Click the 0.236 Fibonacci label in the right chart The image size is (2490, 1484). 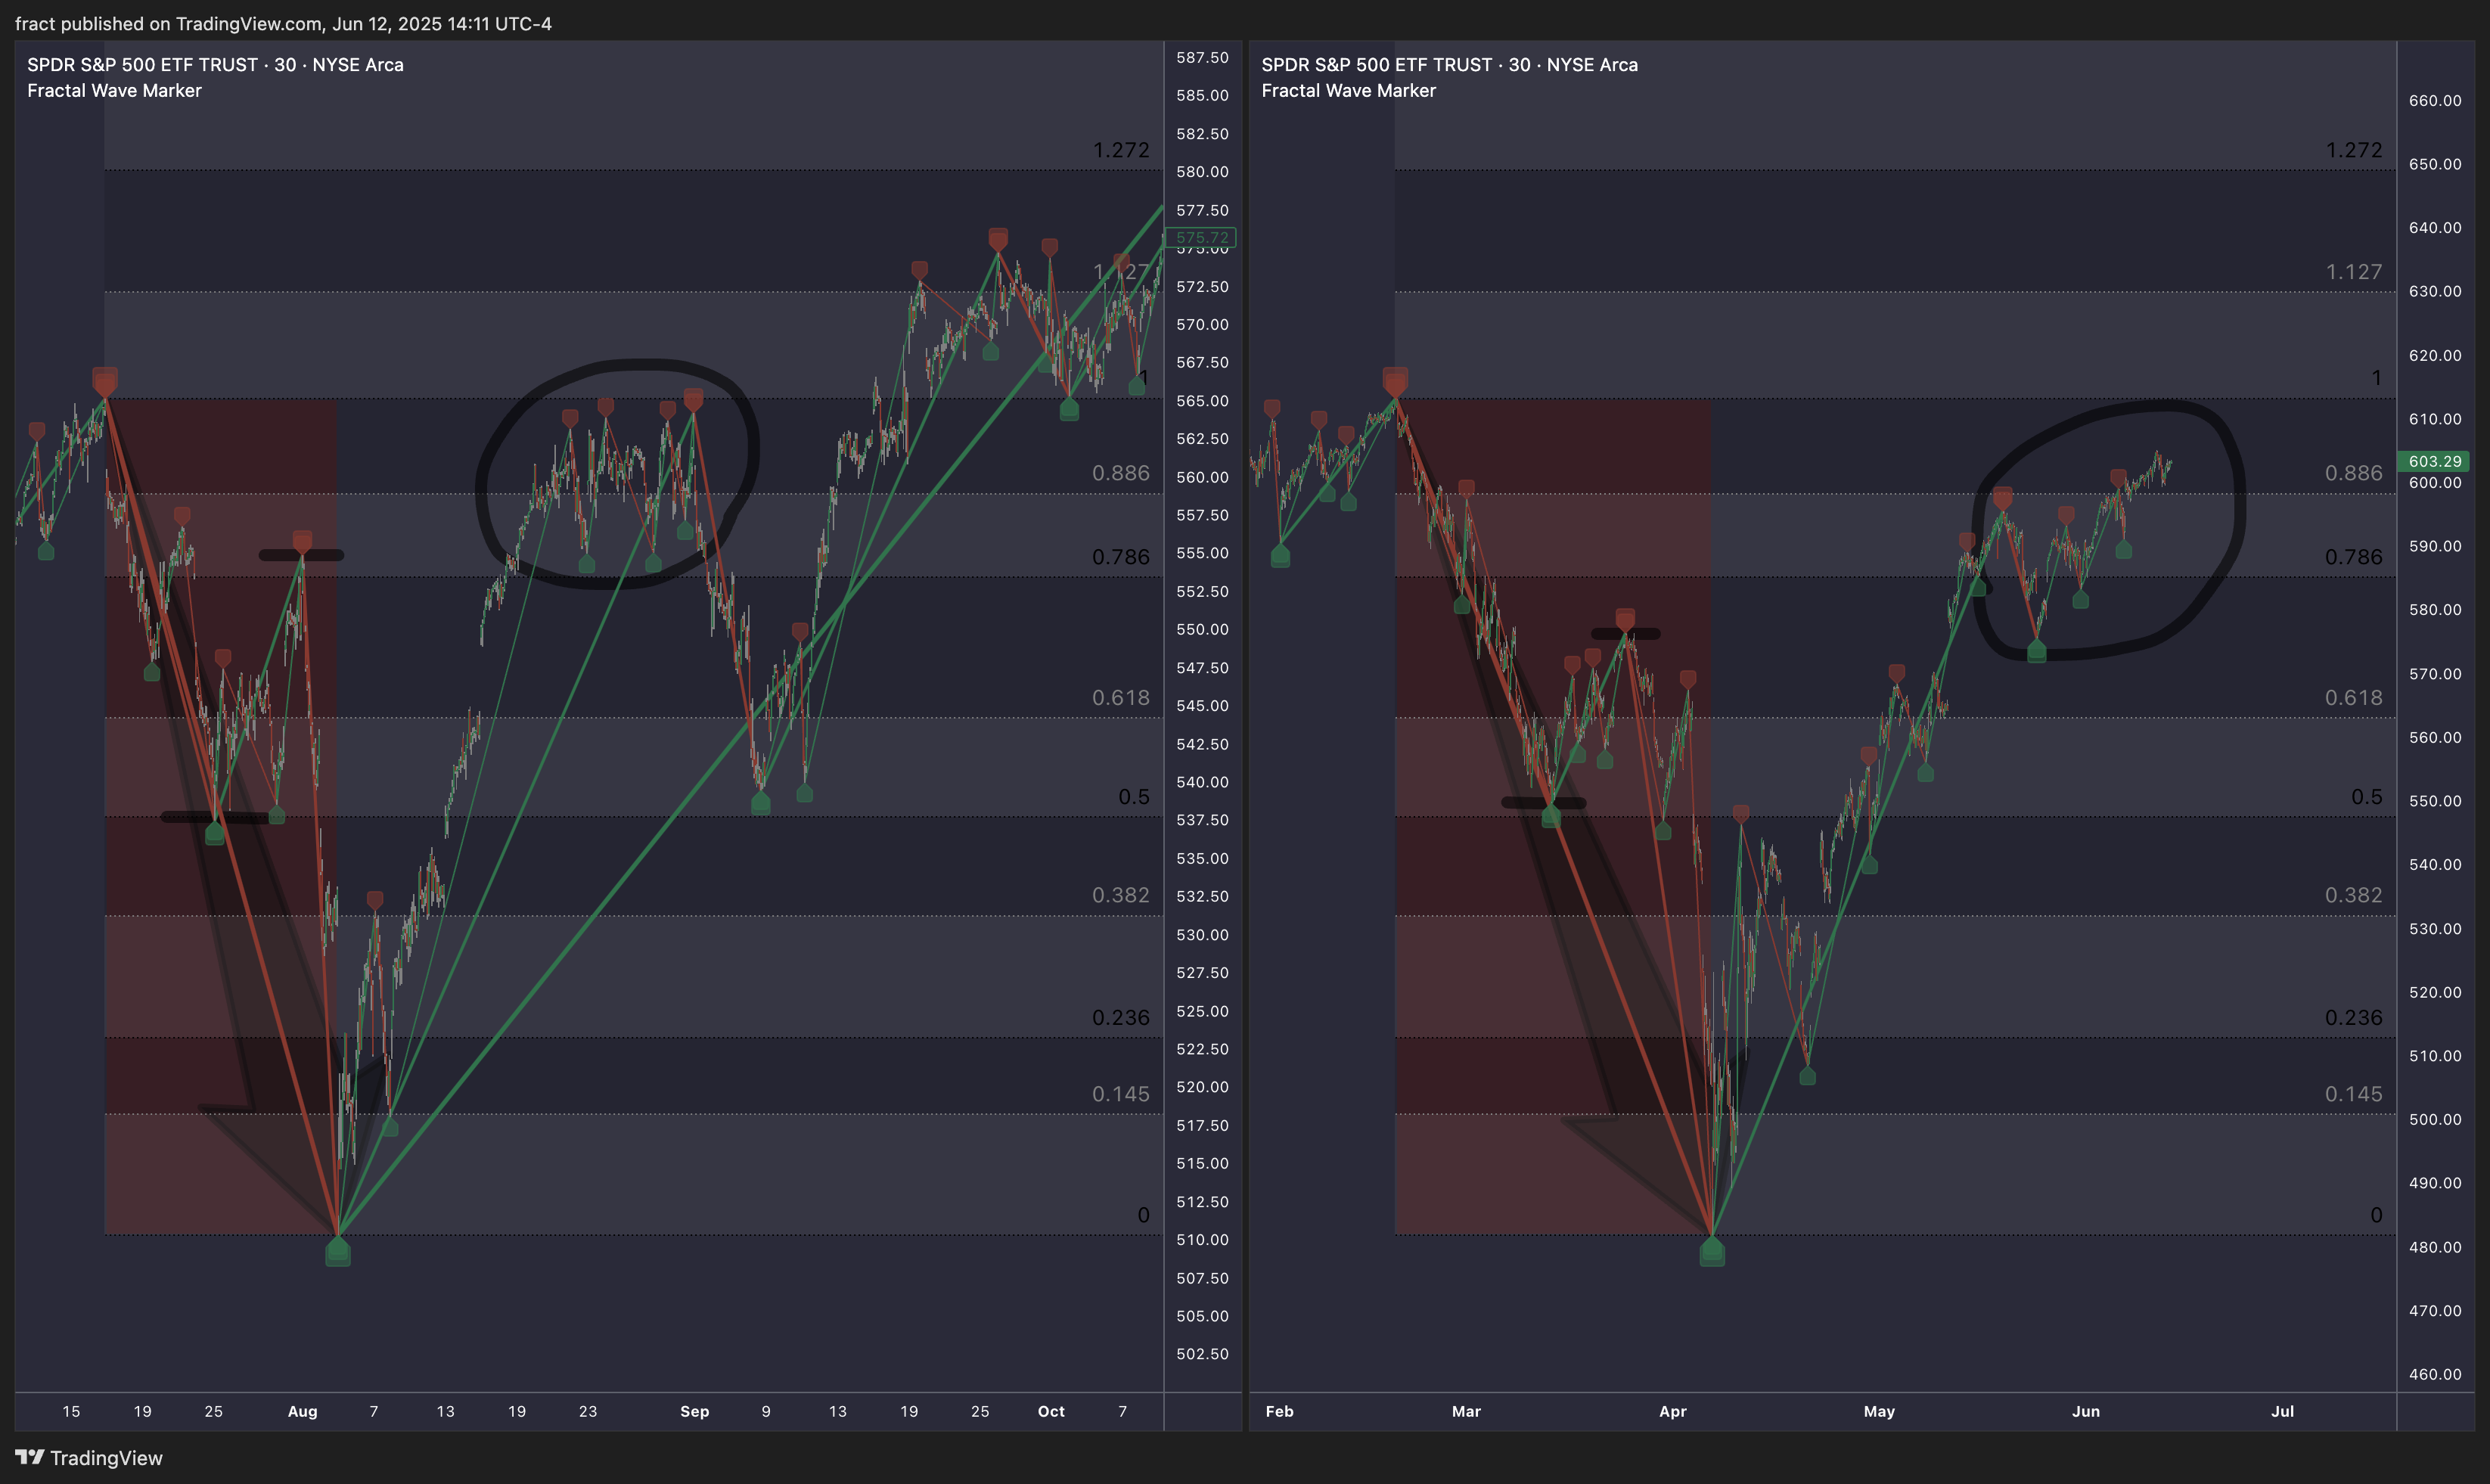[2354, 1017]
